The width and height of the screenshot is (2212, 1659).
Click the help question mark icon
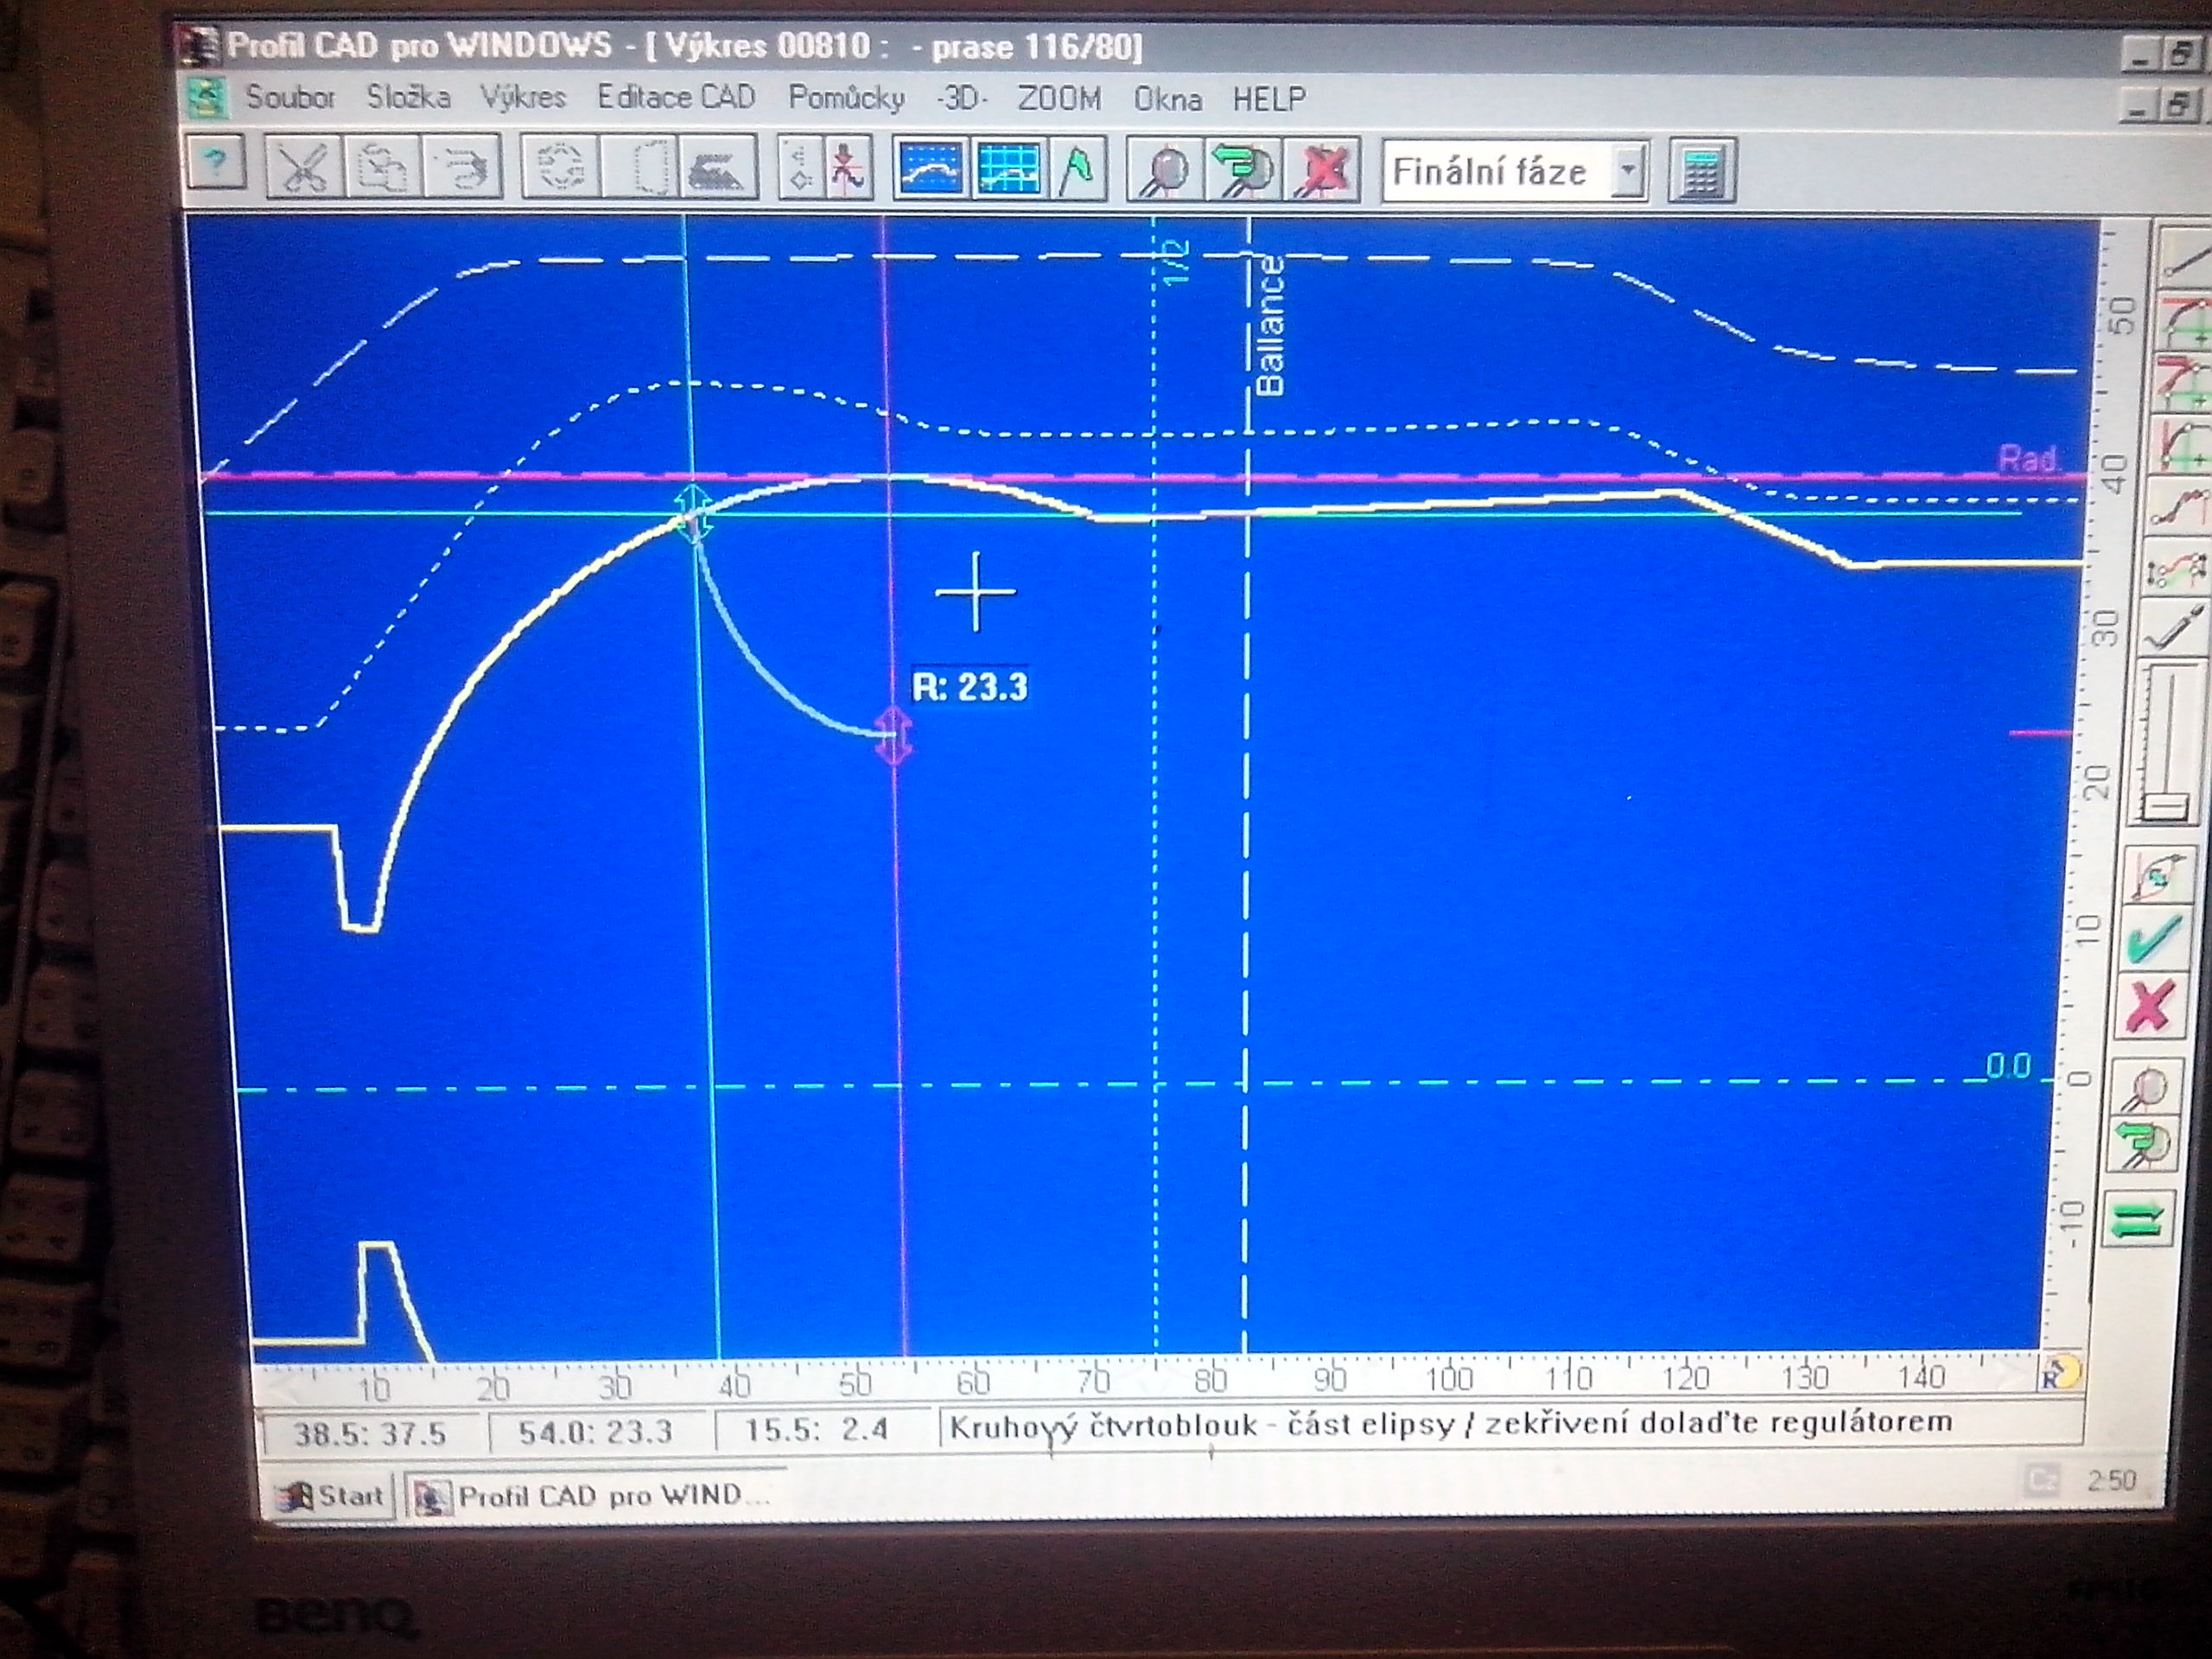(215, 162)
